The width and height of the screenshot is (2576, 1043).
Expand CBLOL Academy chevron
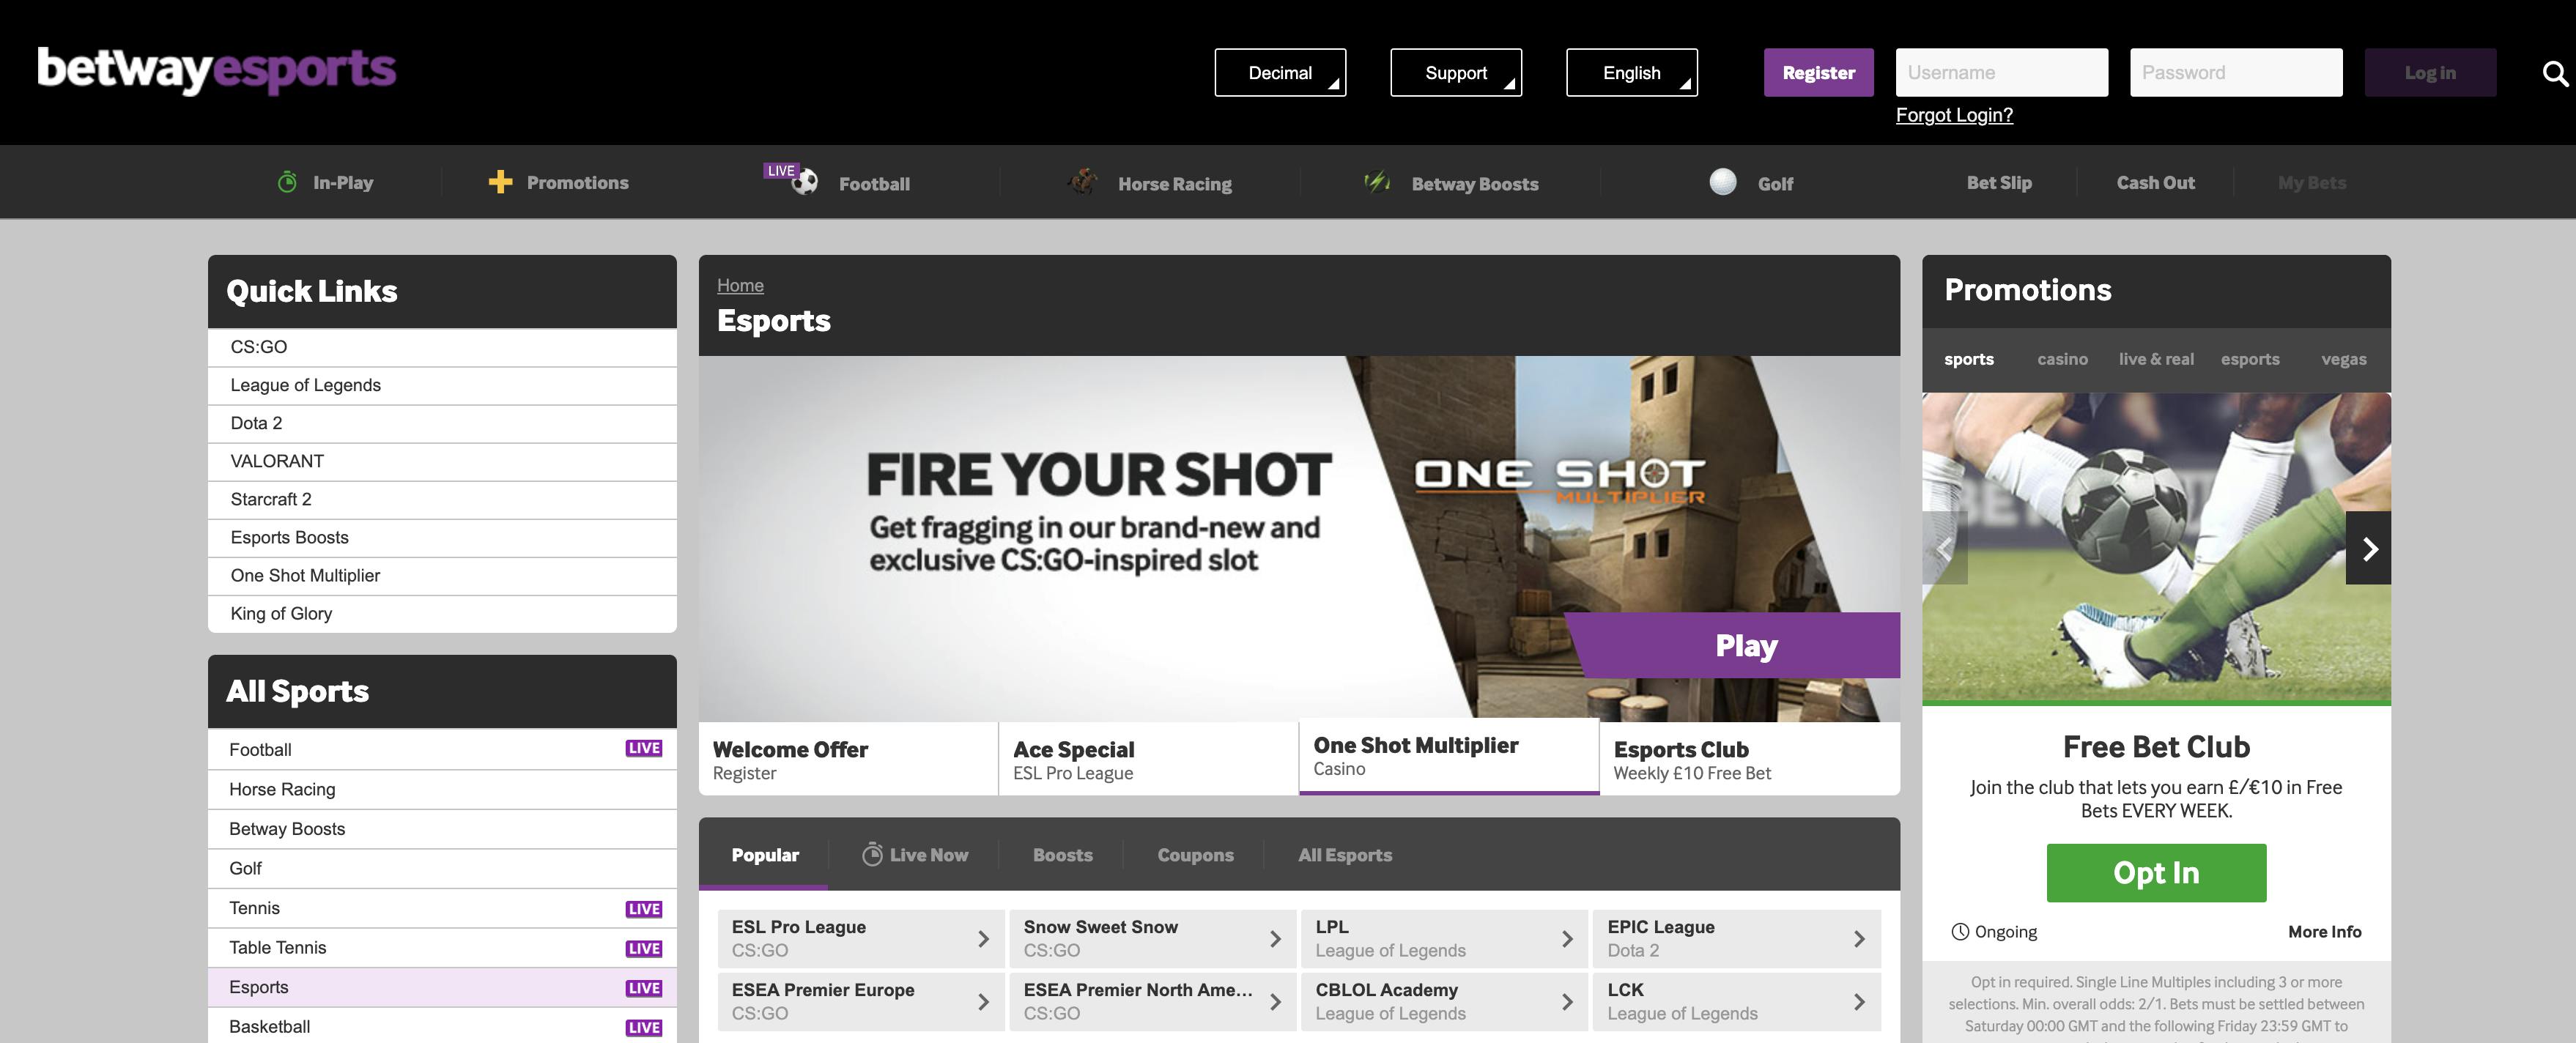[1567, 1002]
